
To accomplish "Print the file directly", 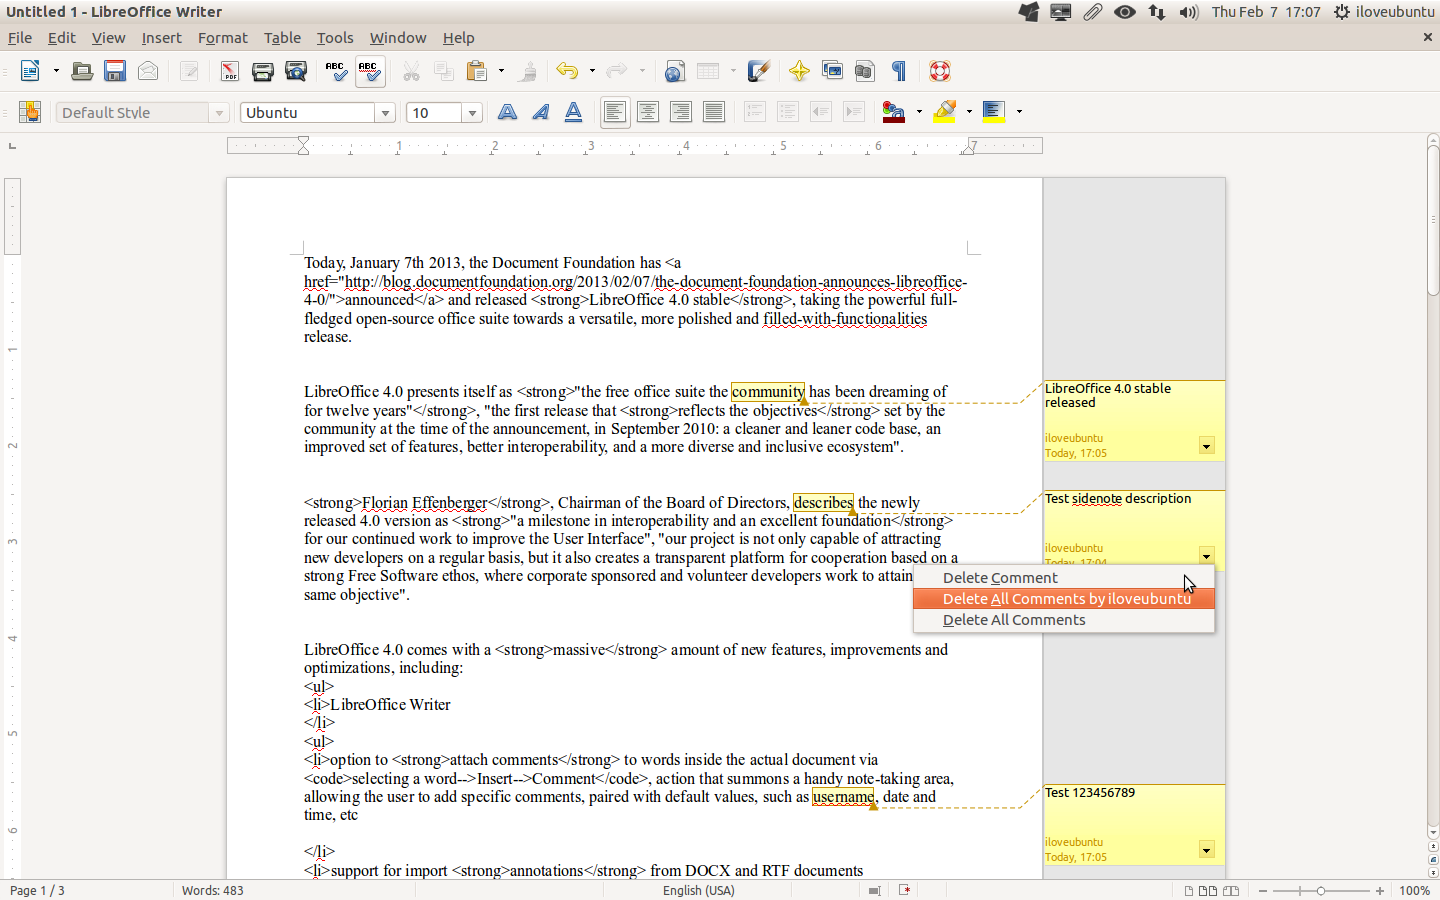I will pos(263,71).
